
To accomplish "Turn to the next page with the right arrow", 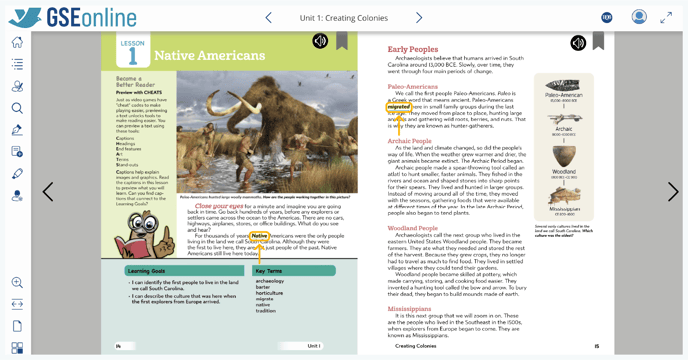I will [x=673, y=192].
